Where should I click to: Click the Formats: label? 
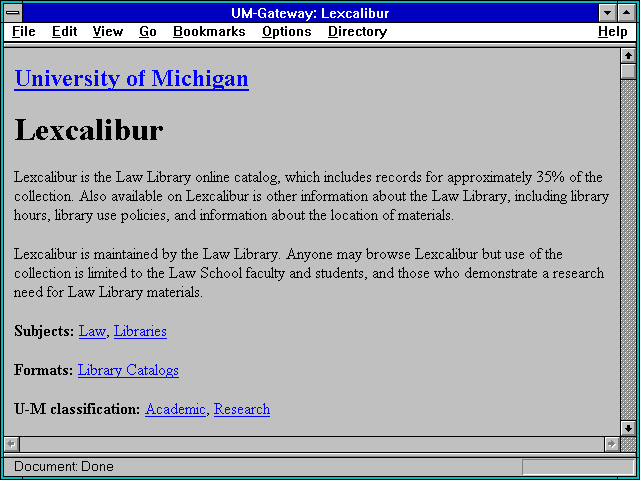coord(44,370)
